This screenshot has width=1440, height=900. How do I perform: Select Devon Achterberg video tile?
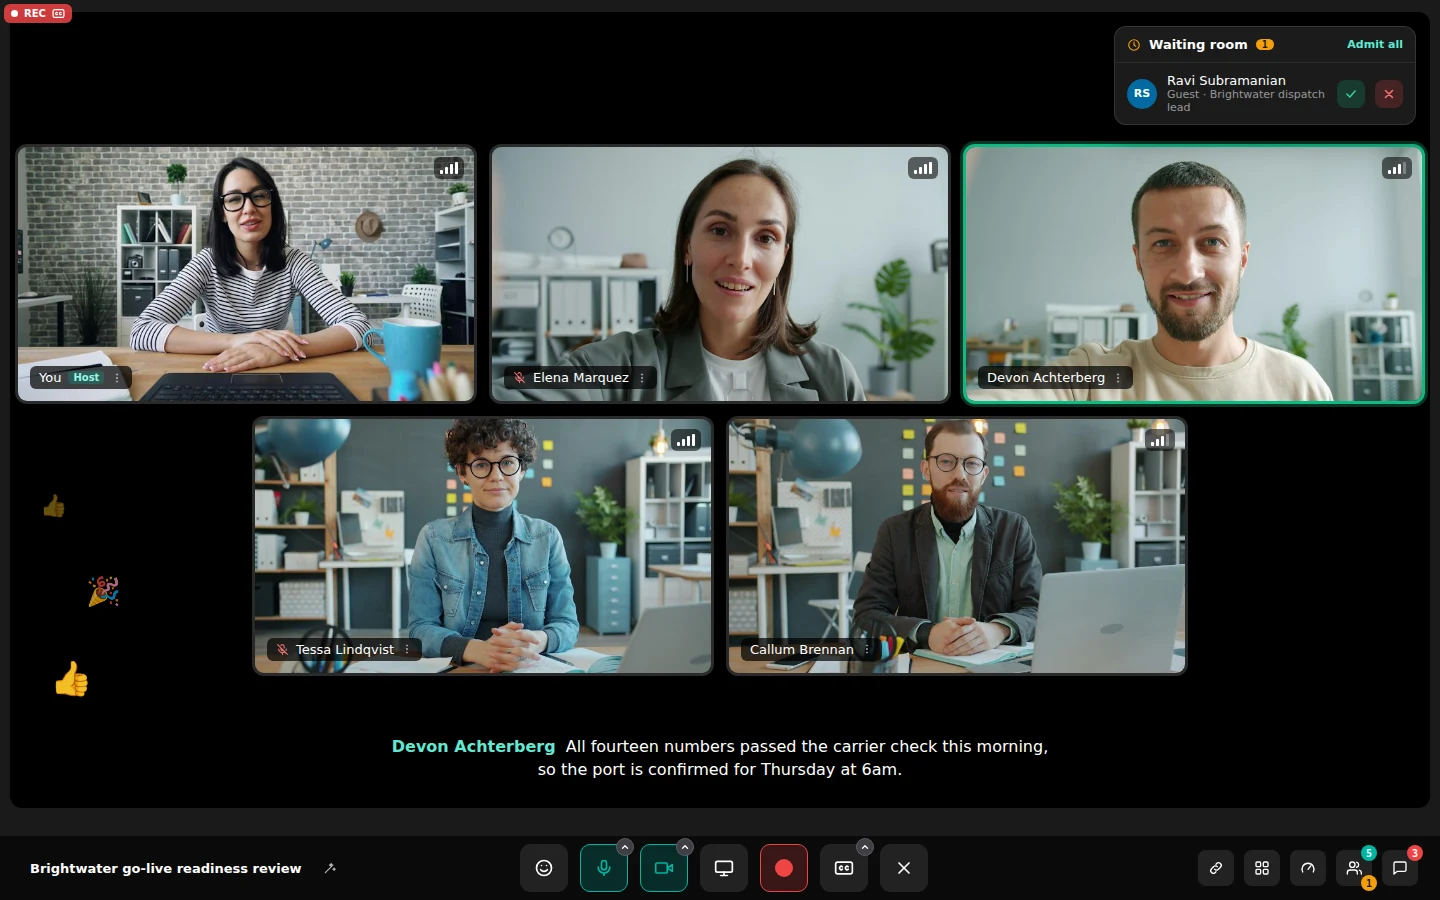coord(1193,274)
